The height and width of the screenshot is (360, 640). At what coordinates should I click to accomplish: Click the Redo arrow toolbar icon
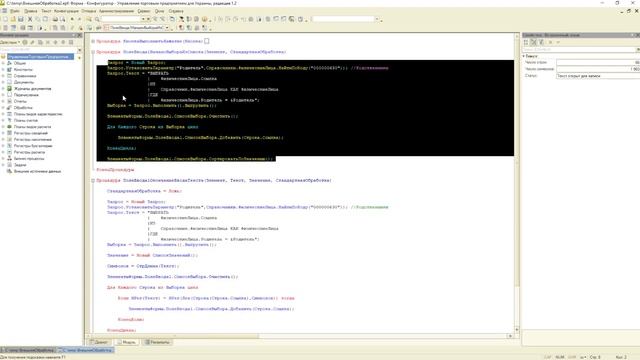[x=80, y=19]
